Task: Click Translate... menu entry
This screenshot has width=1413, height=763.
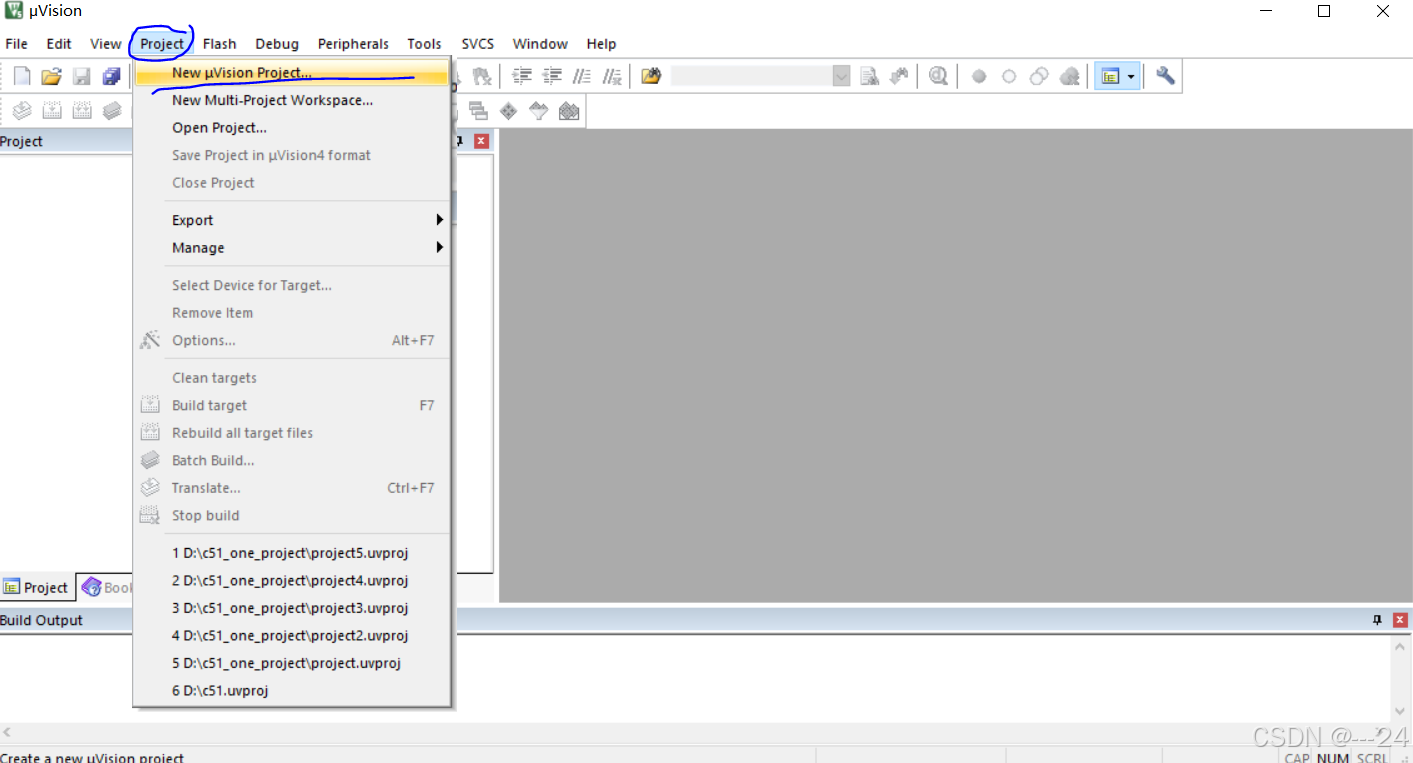Action: point(292,488)
